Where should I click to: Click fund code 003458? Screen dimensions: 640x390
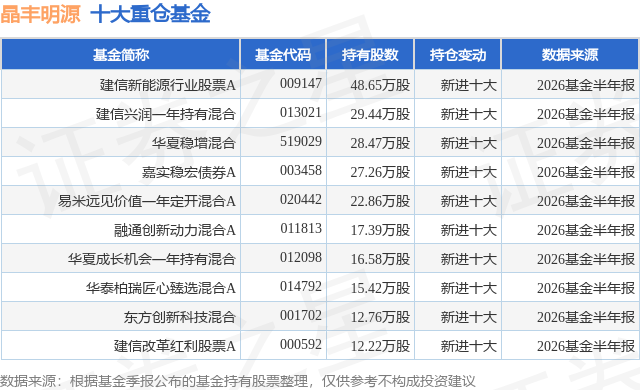(x=301, y=170)
